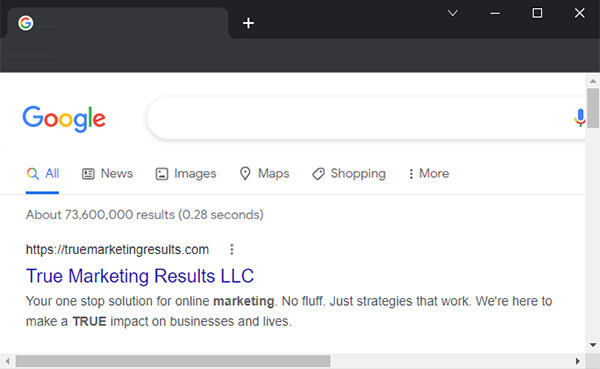Switch to the News results tab
The height and width of the screenshot is (369, 600).
click(x=108, y=173)
